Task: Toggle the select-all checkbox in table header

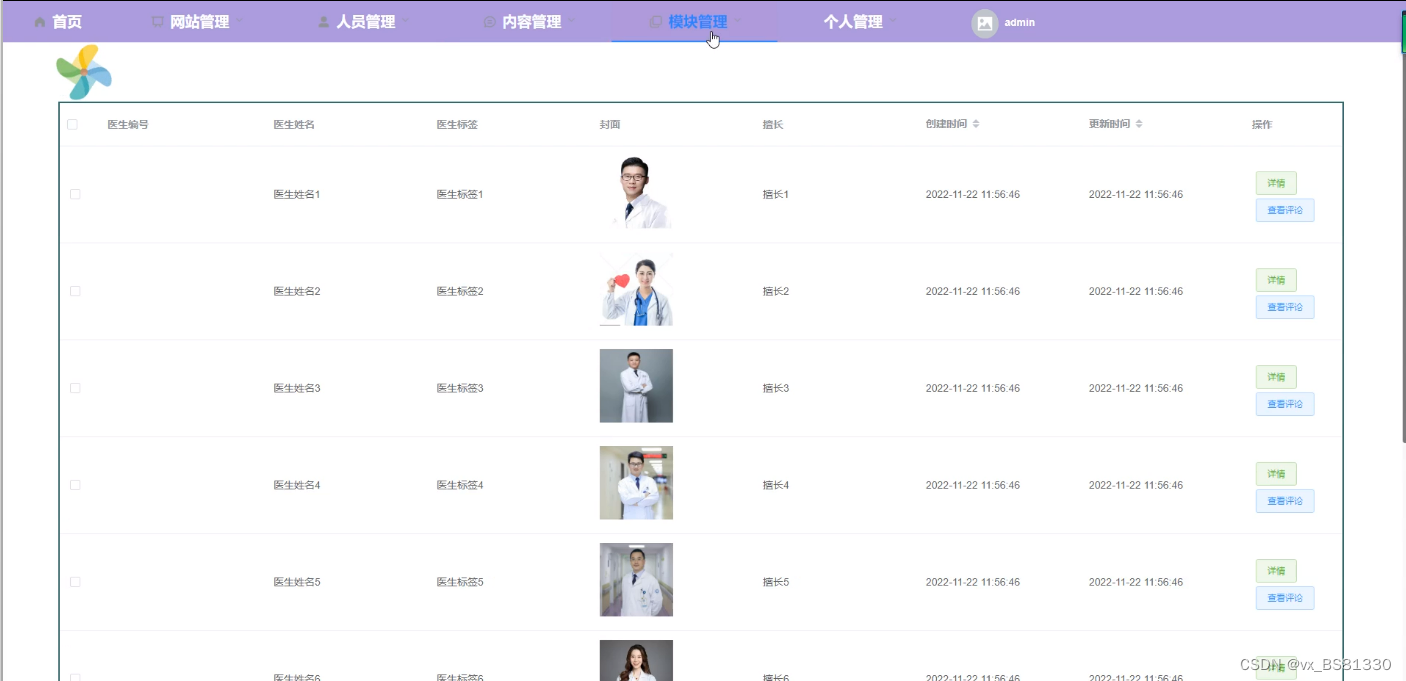Action: 72,125
